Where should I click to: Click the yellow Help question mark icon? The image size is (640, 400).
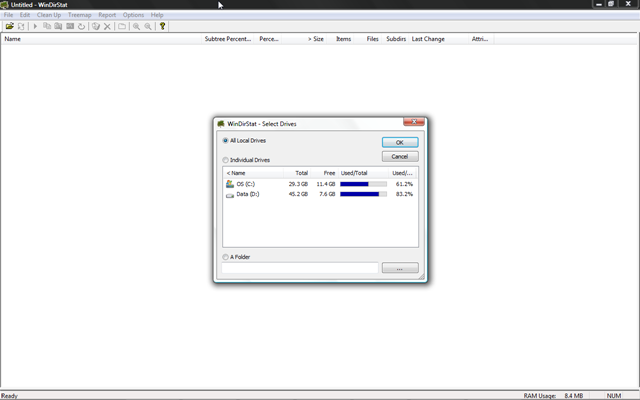tap(162, 26)
